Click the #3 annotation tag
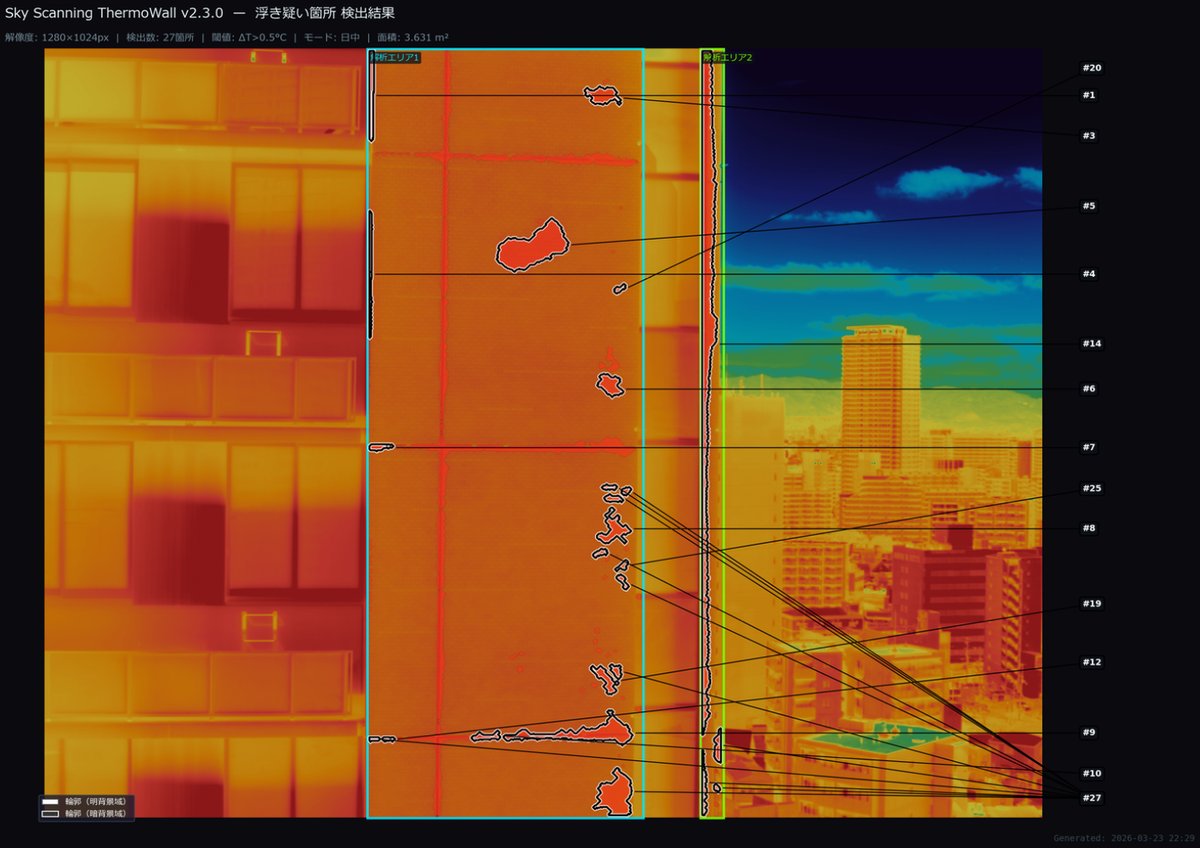This screenshot has width=1200, height=848. [x=1089, y=135]
